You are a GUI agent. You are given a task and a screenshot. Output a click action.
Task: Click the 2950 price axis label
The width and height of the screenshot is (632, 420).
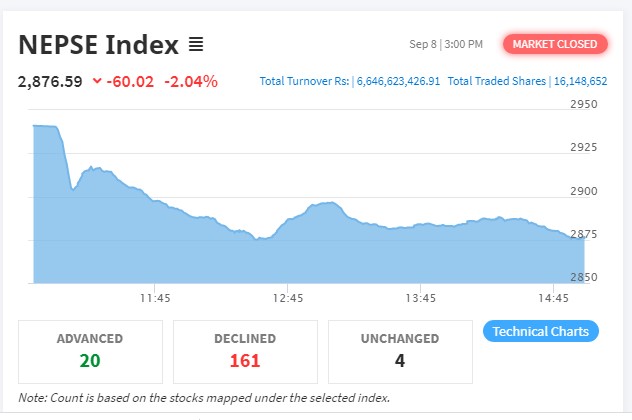(x=581, y=104)
